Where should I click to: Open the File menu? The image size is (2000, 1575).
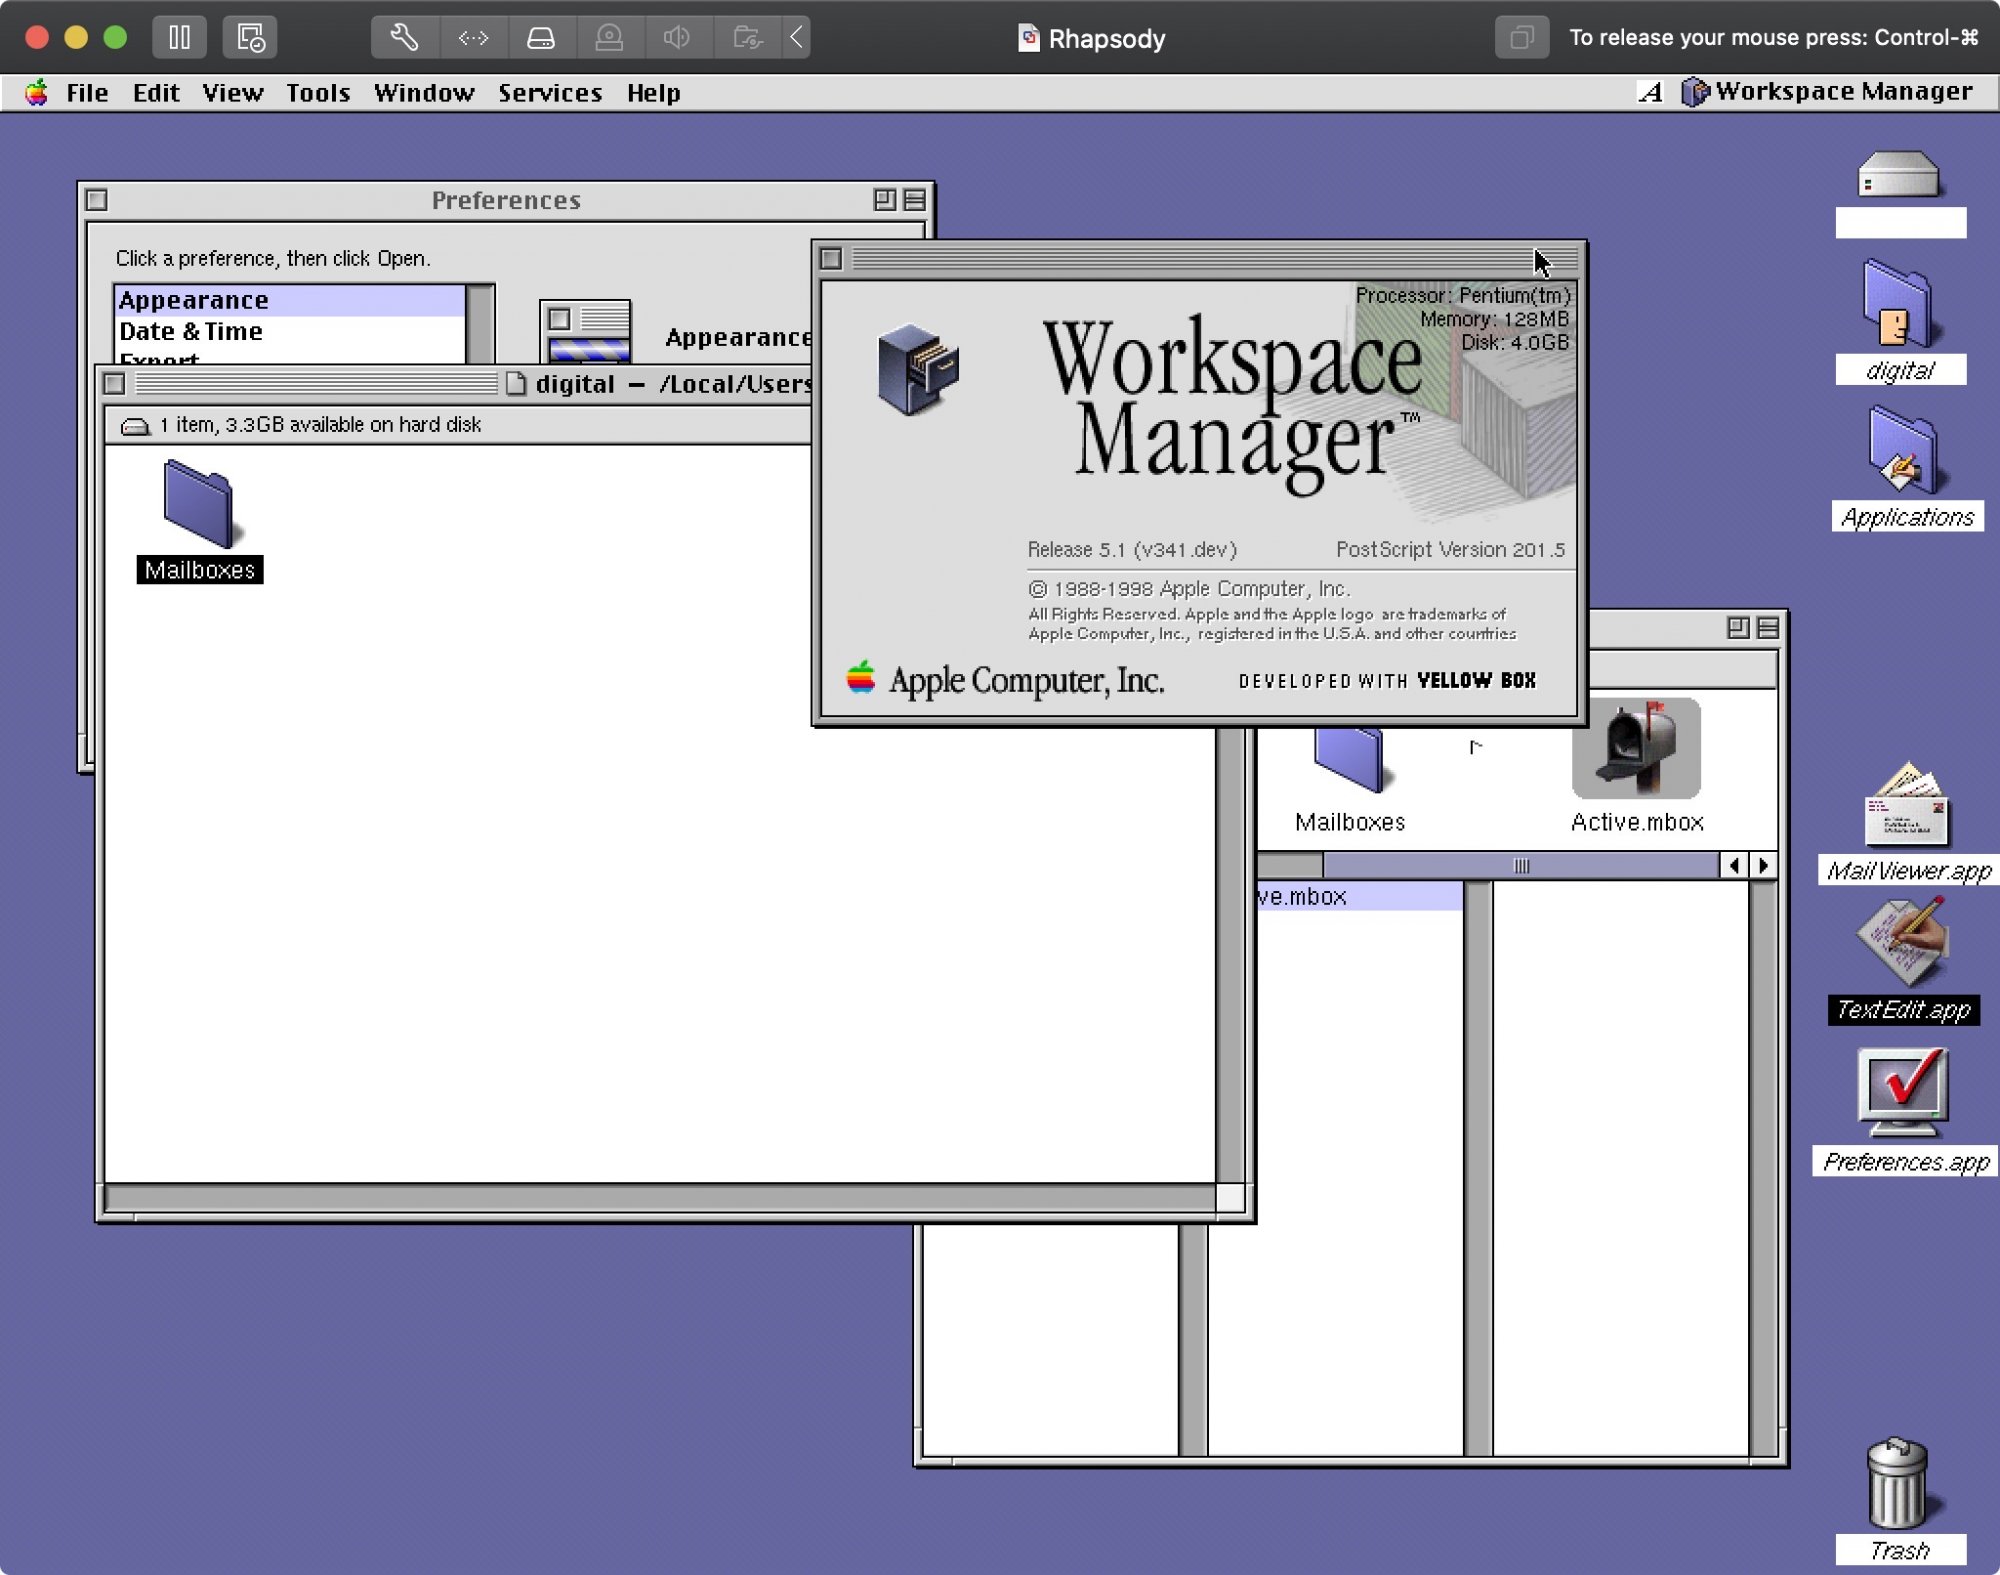coord(87,93)
